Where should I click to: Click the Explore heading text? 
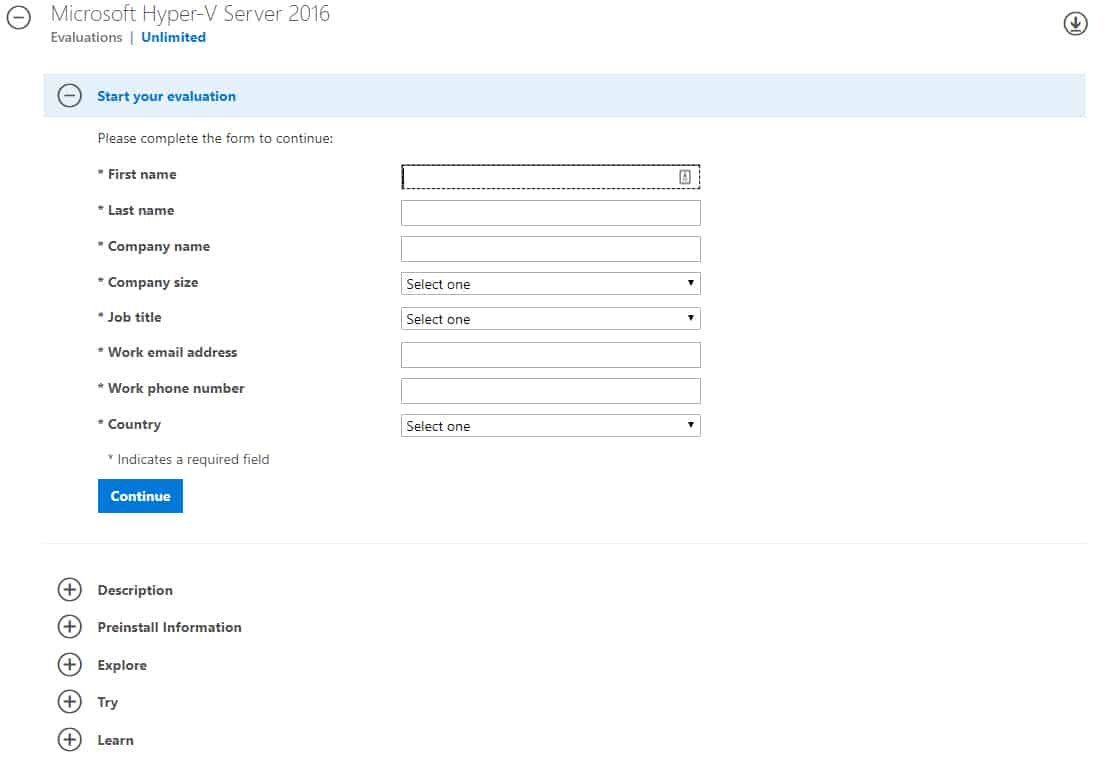122,665
